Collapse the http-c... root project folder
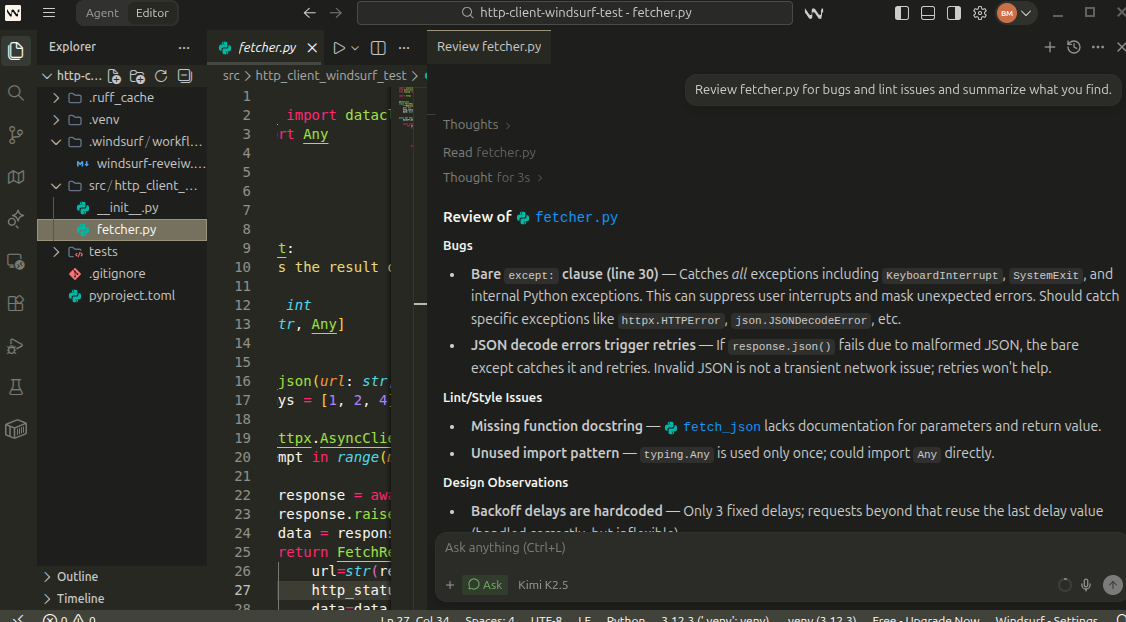 coord(72,76)
